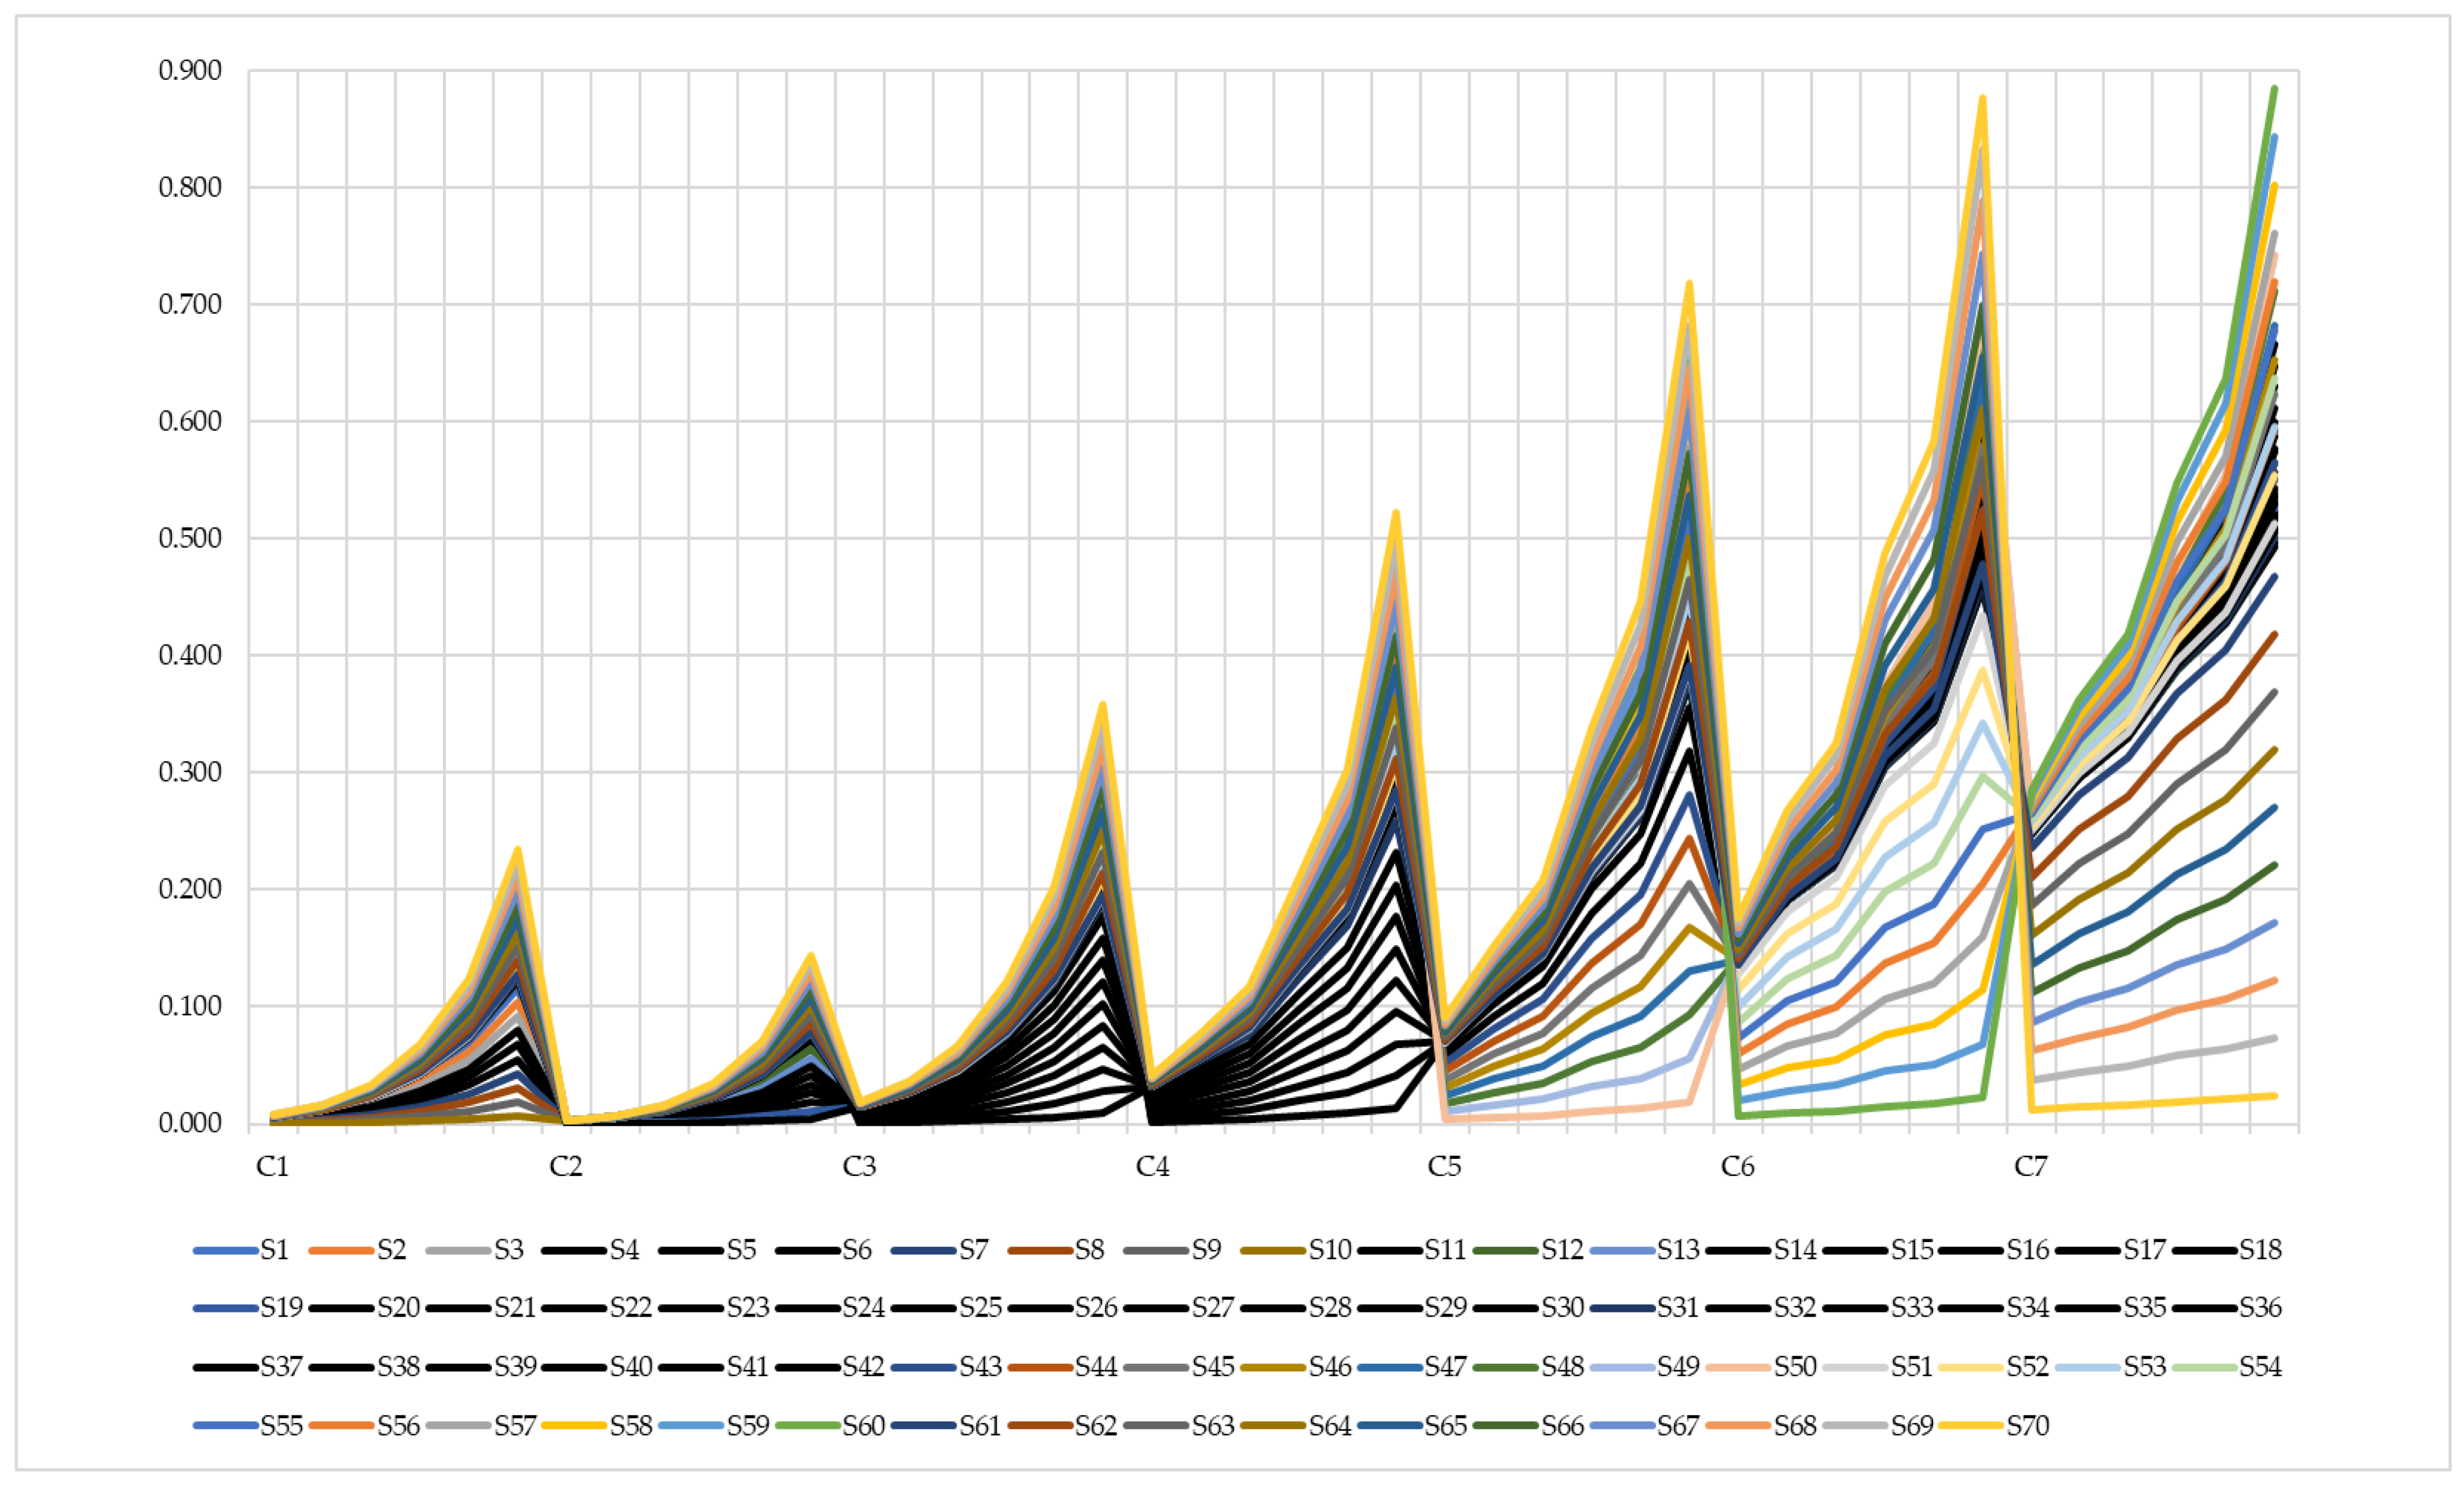2464x1485 pixels.
Task: Click the 0.900 y-axis value
Action: (190, 71)
